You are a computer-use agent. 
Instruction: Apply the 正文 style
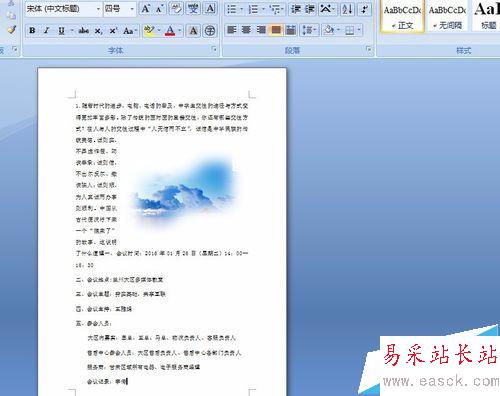[402, 17]
